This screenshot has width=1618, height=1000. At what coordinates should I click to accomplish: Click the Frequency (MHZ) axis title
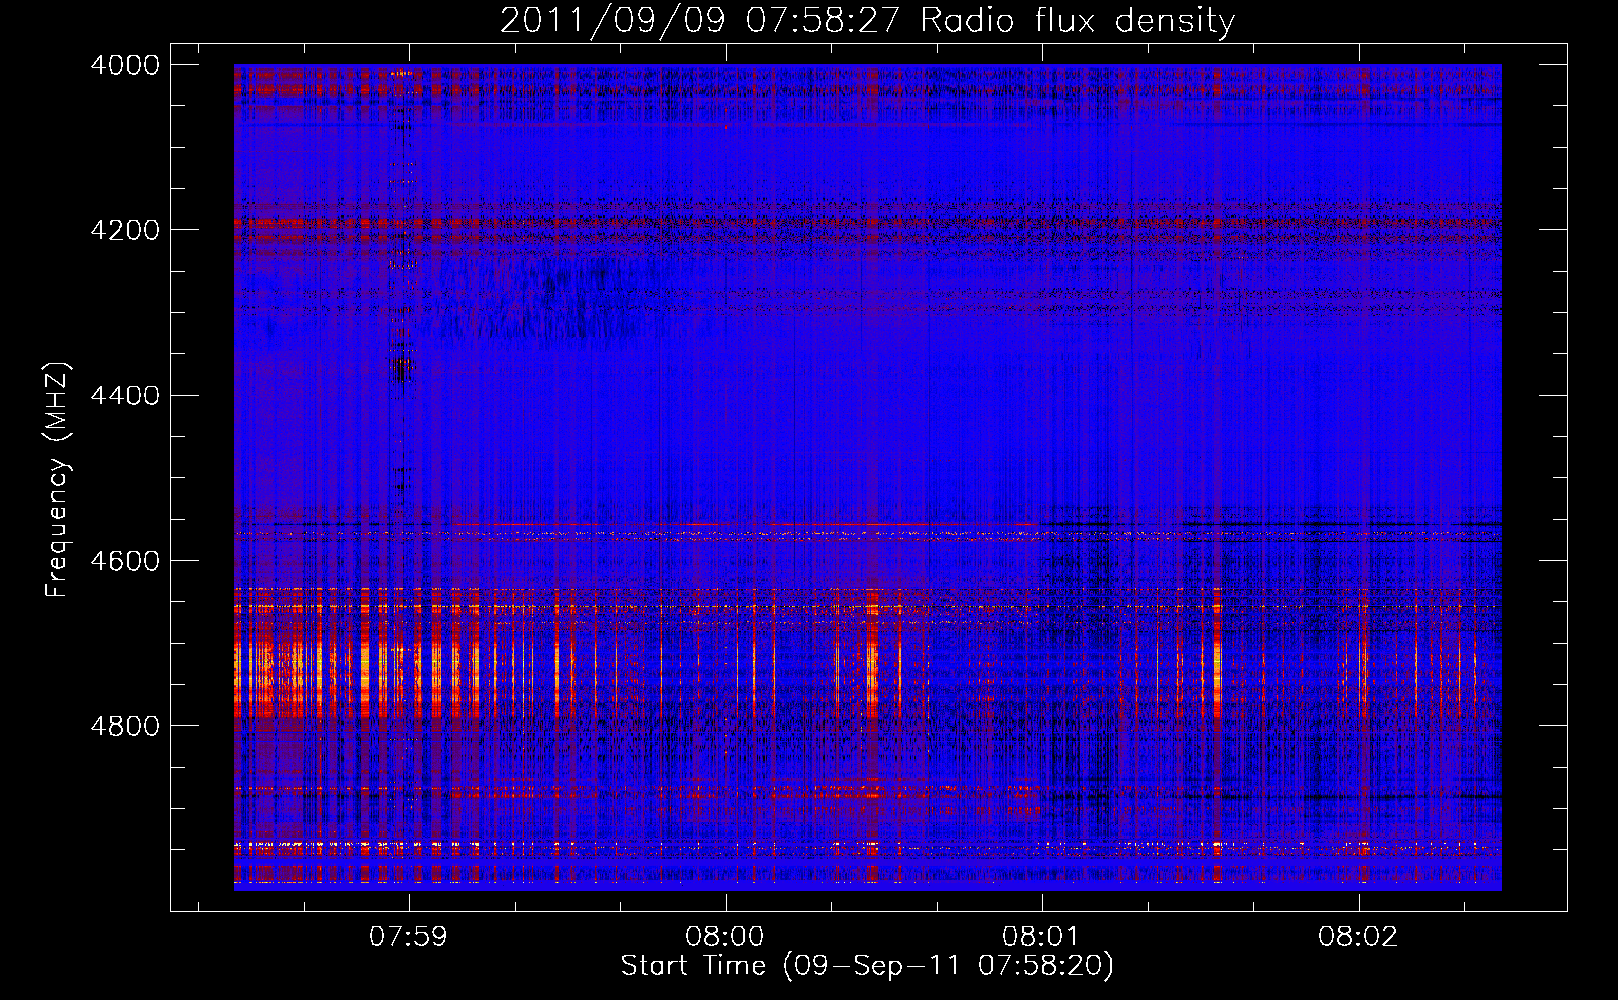click(58, 480)
